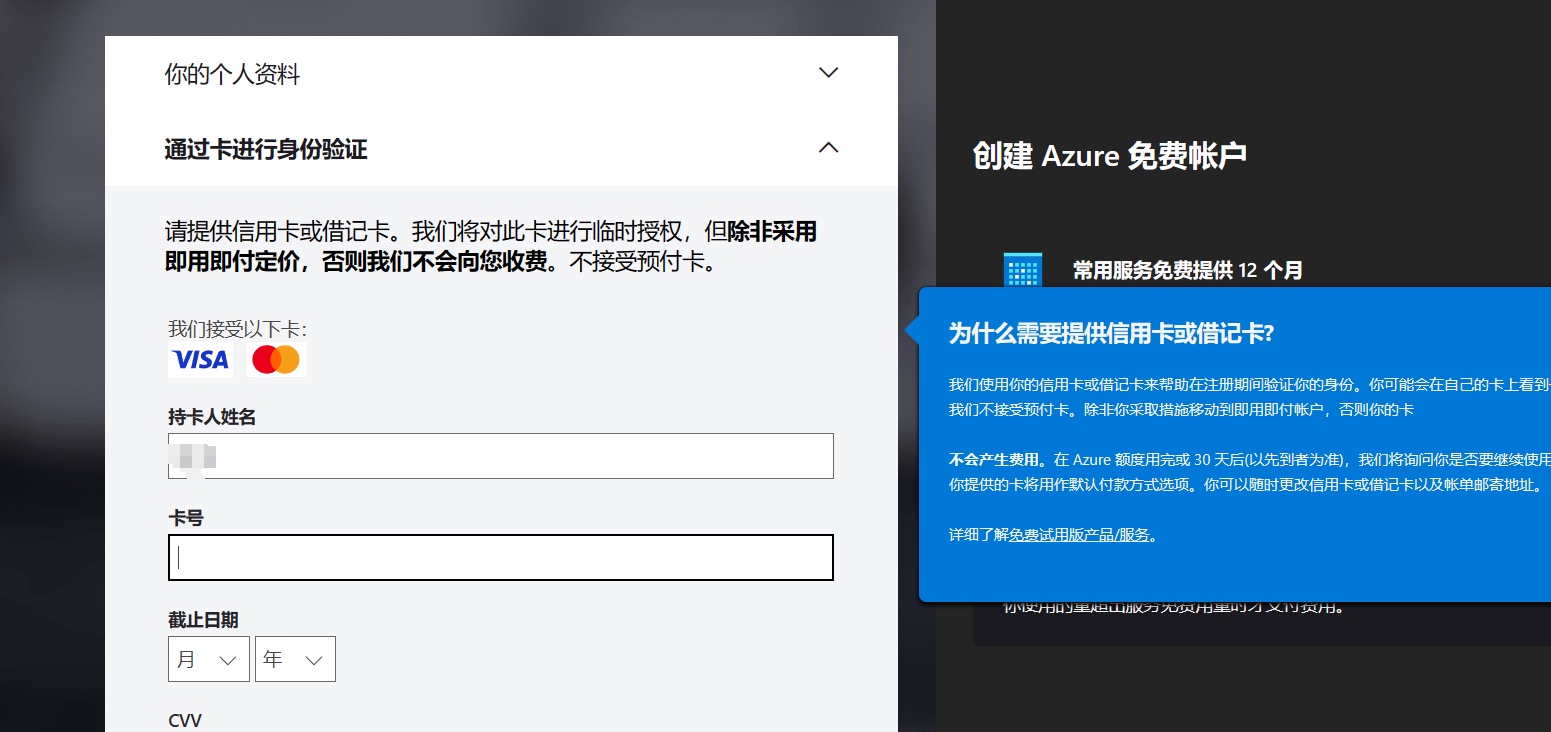Click the 截止日期 label
The width and height of the screenshot is (1551, 732).
203,620
